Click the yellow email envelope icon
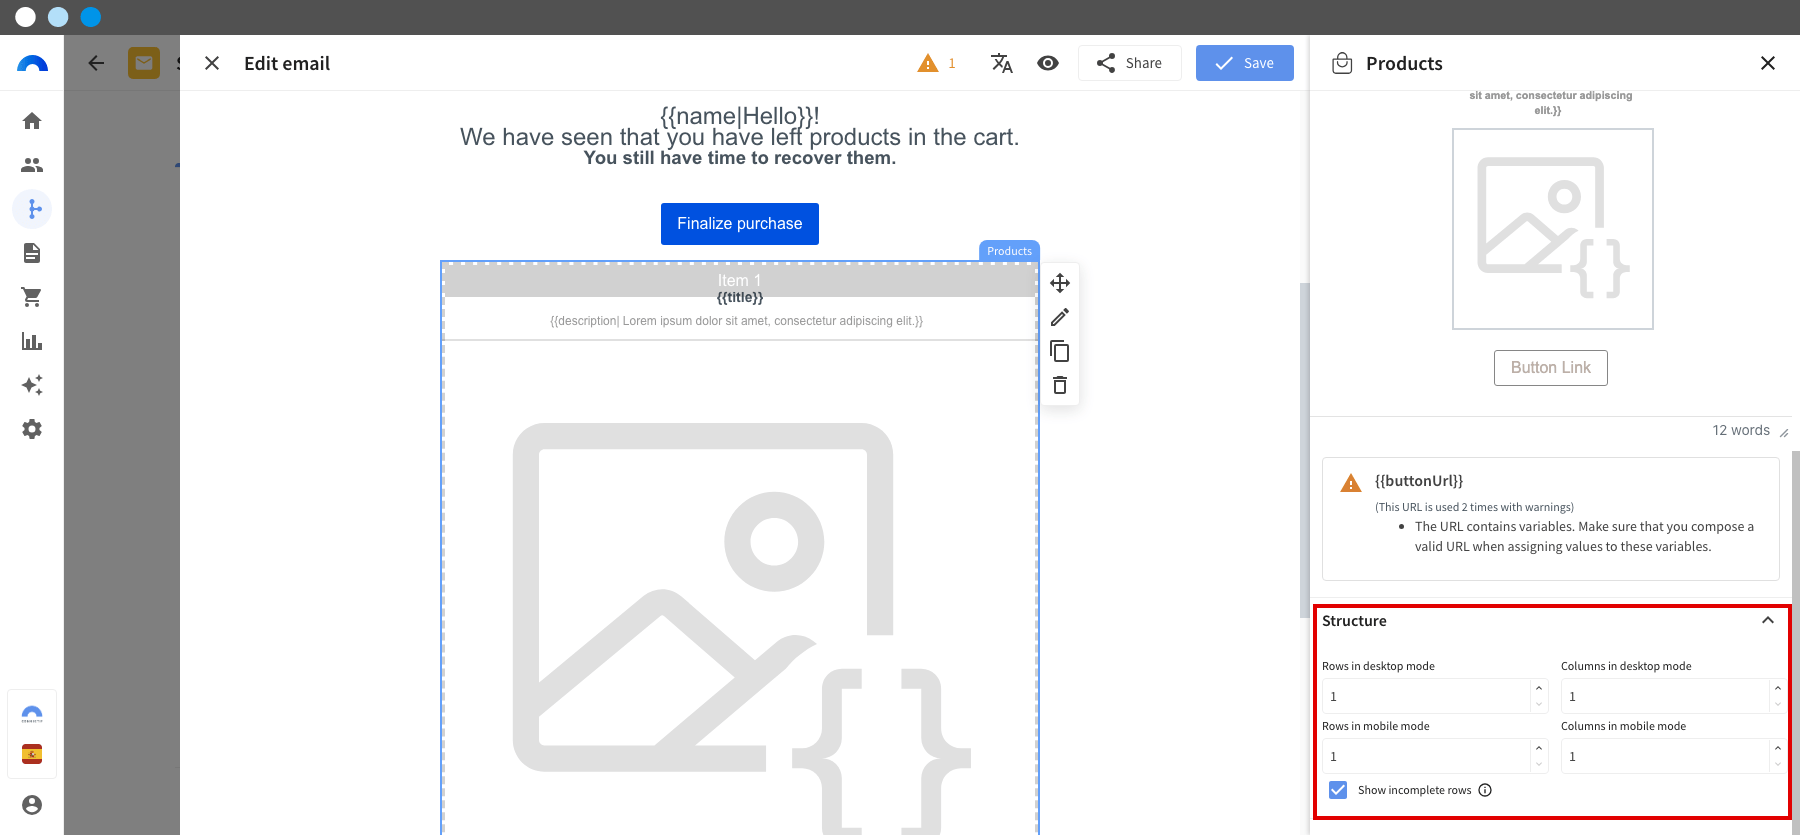 [x=144, y=63]
